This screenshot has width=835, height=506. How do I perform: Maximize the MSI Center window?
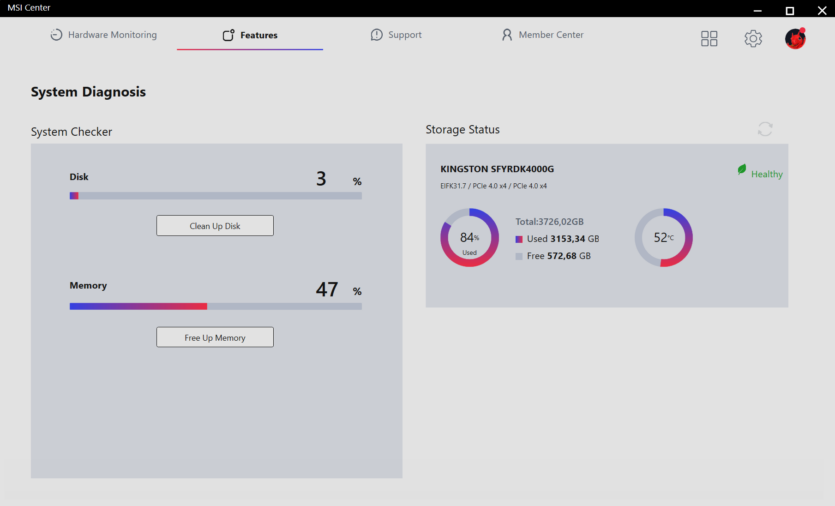[790, 10]
